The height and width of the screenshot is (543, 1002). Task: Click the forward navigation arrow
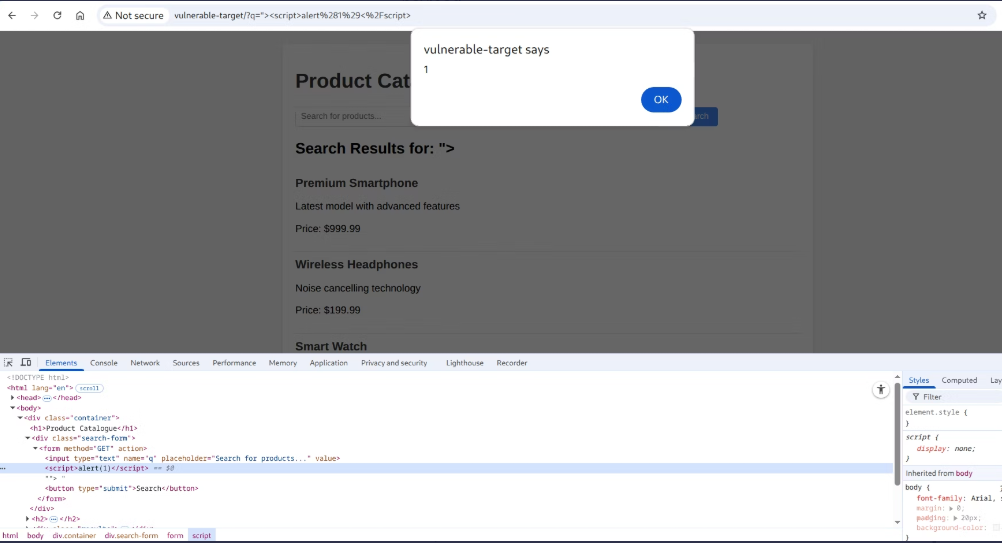point(35,15)
